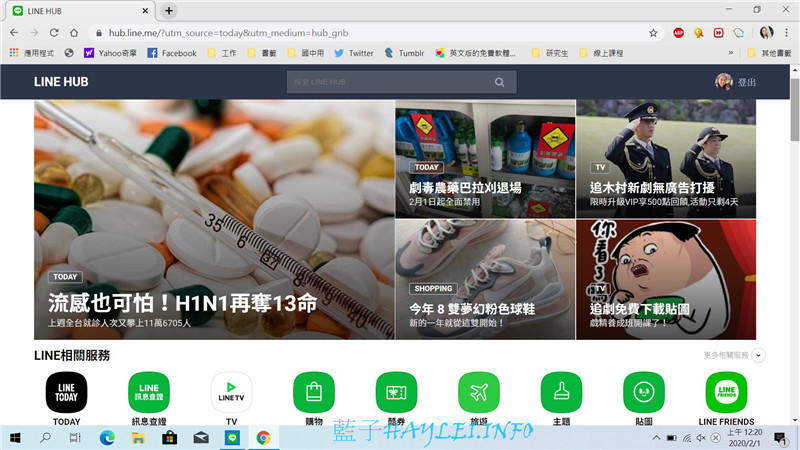800x450 pixels.
Task: Select the LINE HUB browser tab
Action: click(82, 11)
